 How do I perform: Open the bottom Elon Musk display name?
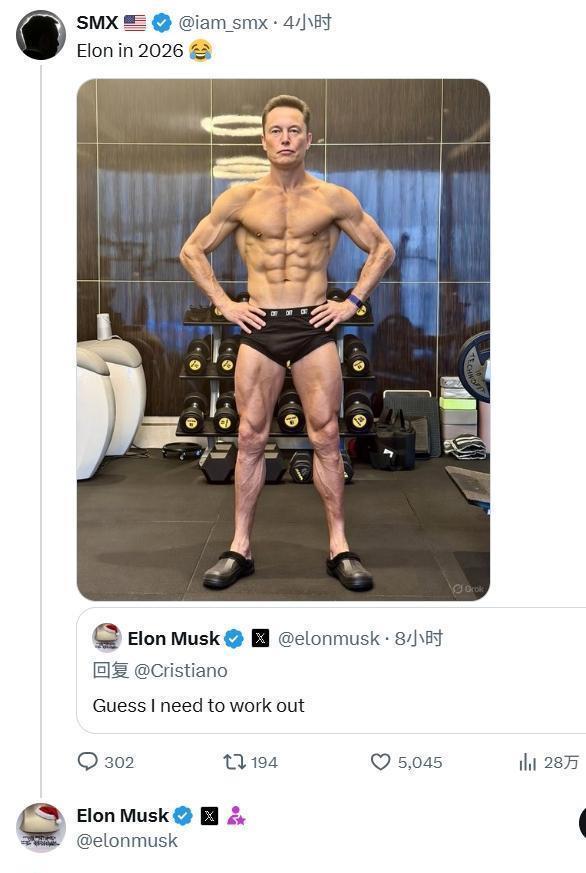point(122,816)
